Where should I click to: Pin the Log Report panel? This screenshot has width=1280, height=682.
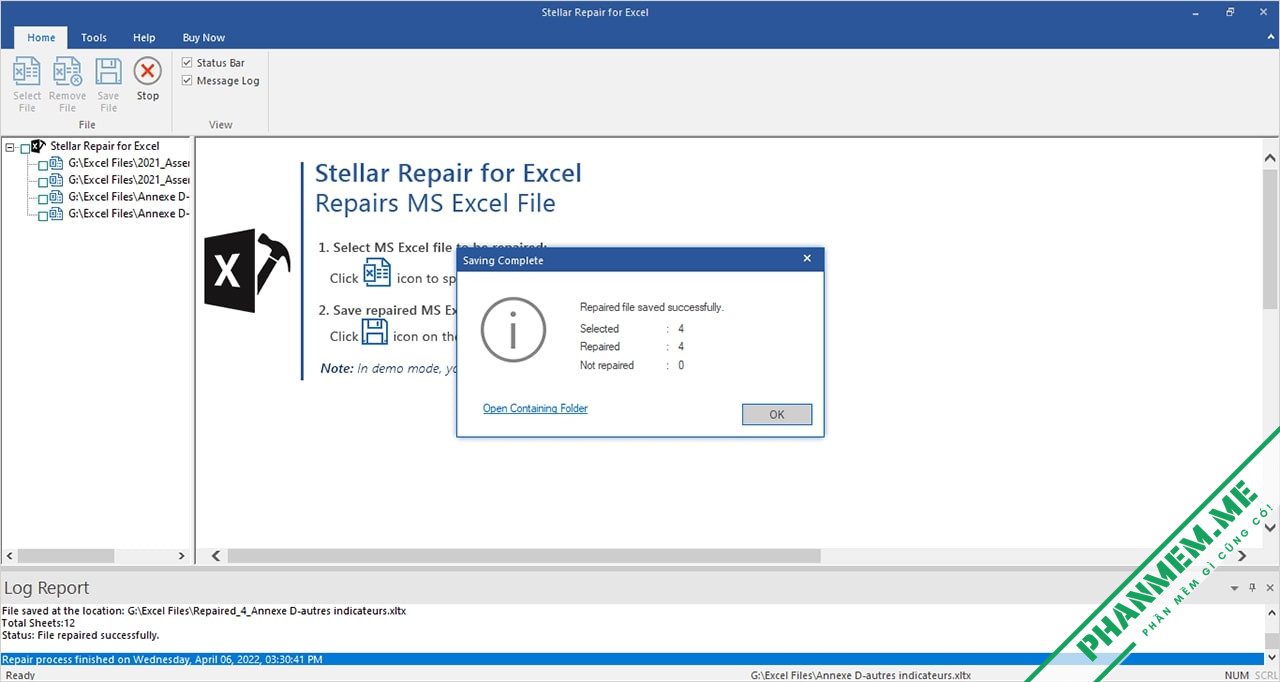(1251, 588)
